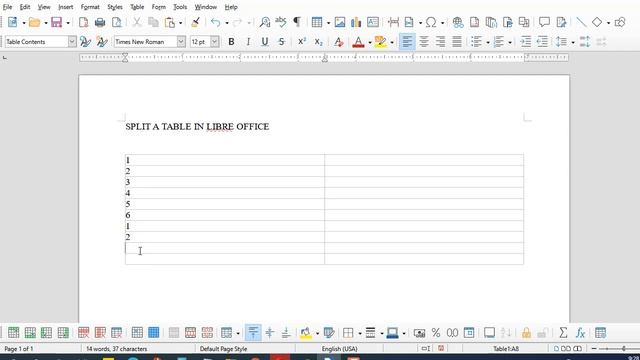Click the Insert Comment icon
Screen dimensions: 640x360
point(544,22)
